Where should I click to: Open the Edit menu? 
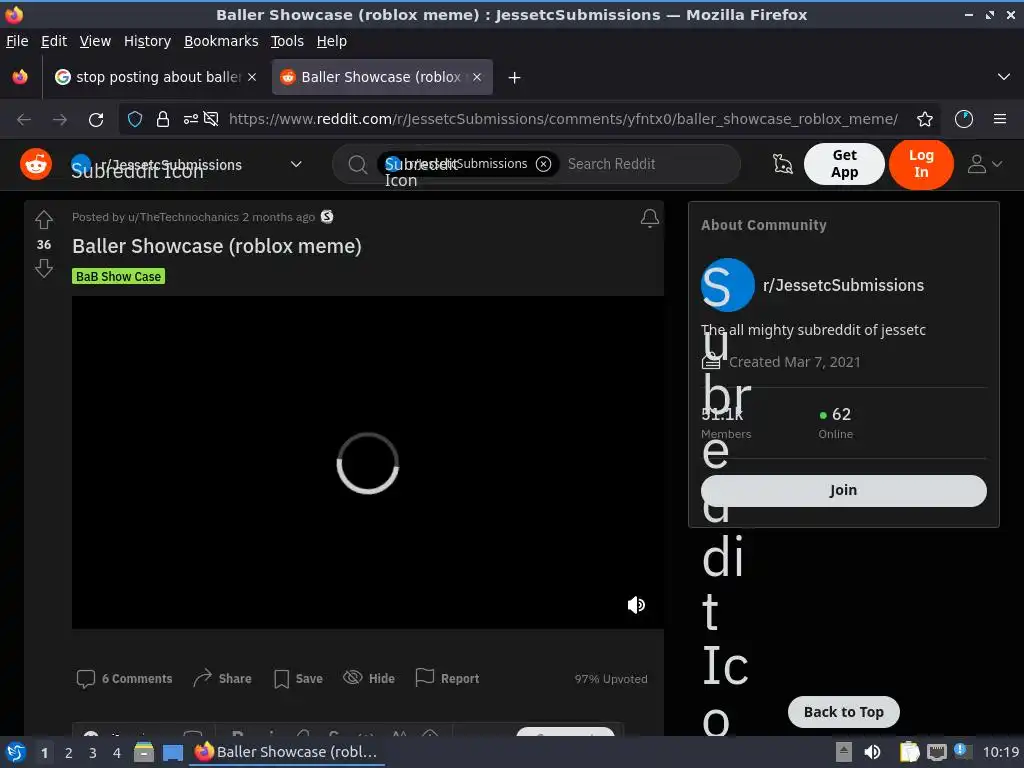coord(54,41)
